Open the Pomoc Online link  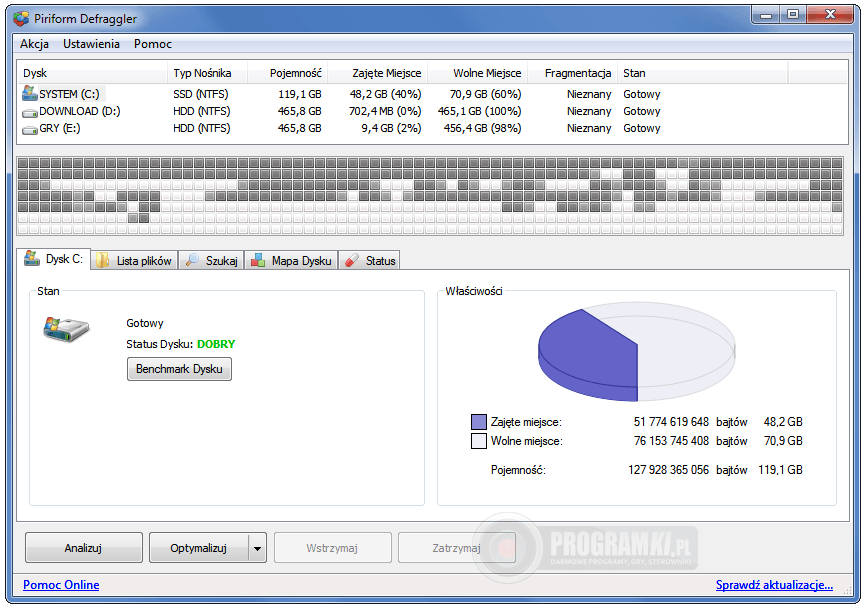tap(61, 585)
